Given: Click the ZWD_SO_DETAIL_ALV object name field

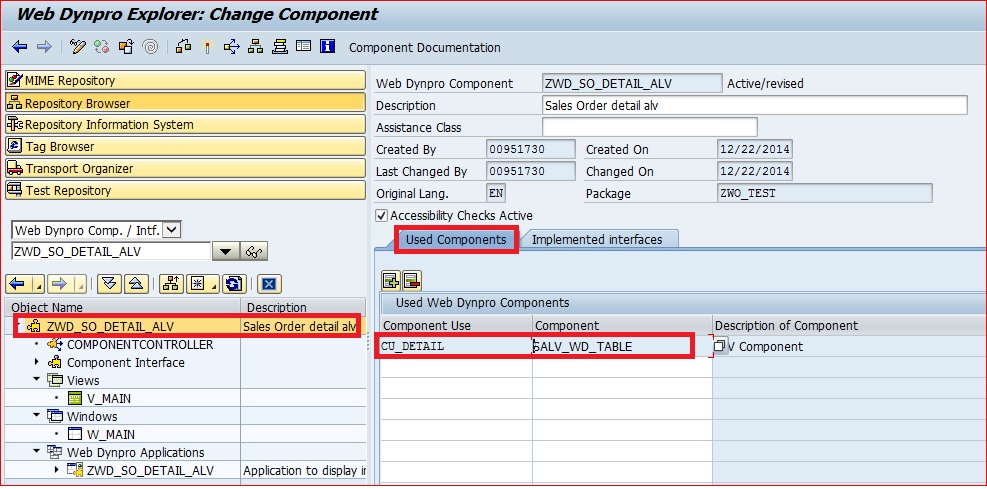Looking at the screenshot, I should tap(111, 252).
